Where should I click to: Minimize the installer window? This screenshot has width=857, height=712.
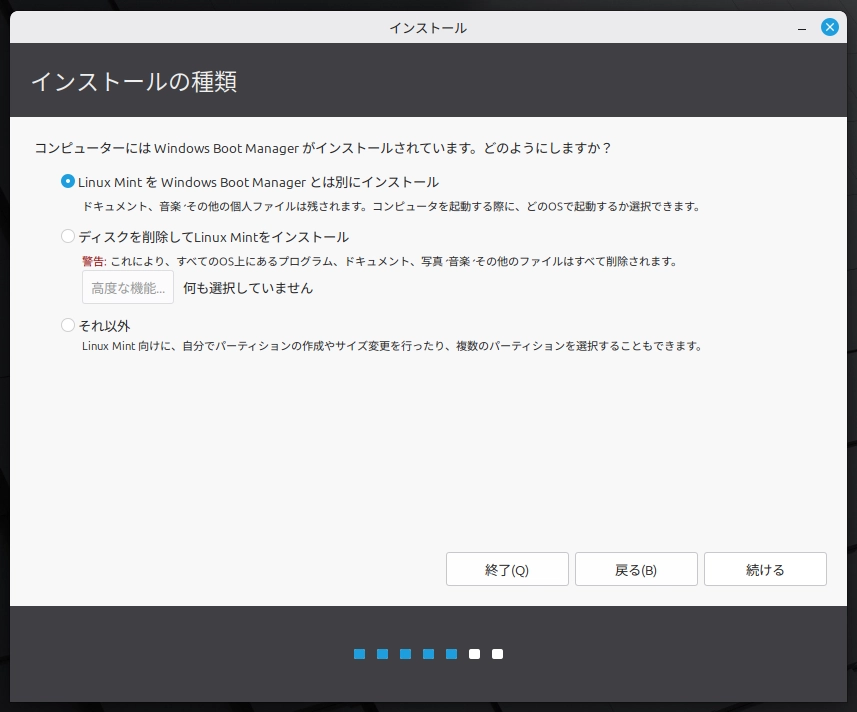802,27
